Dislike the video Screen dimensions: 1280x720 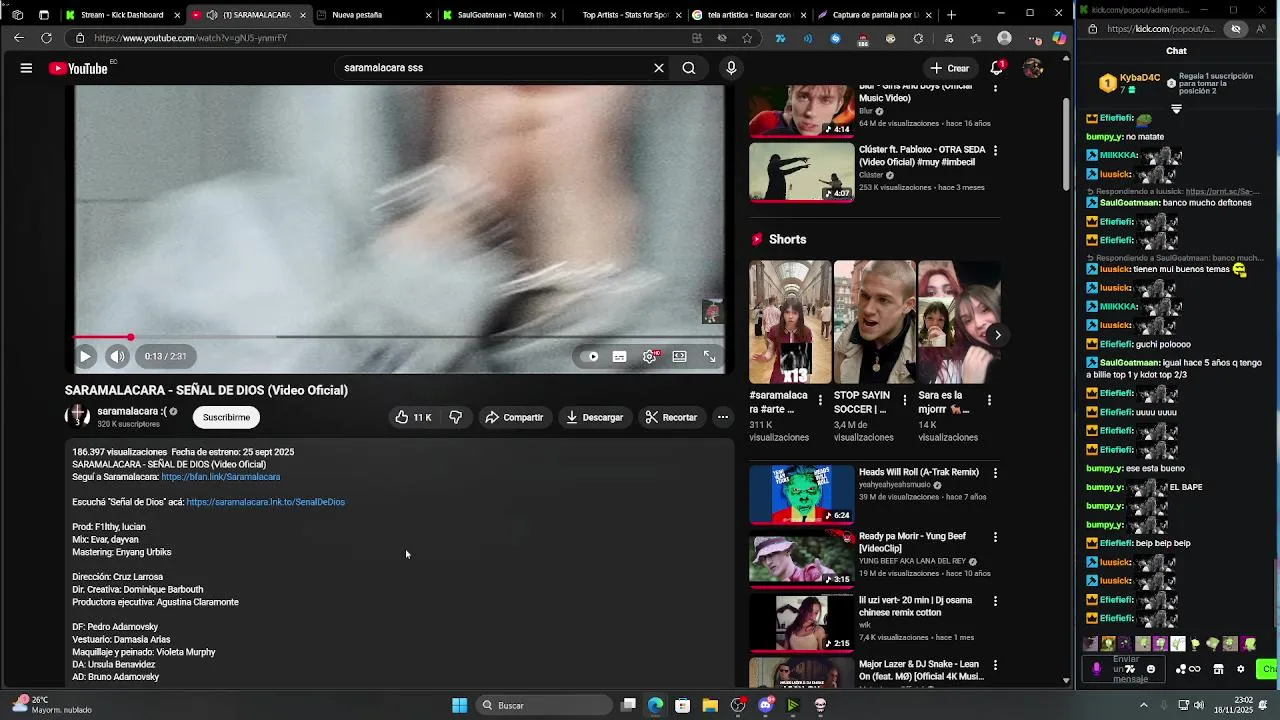click(455, 417)
